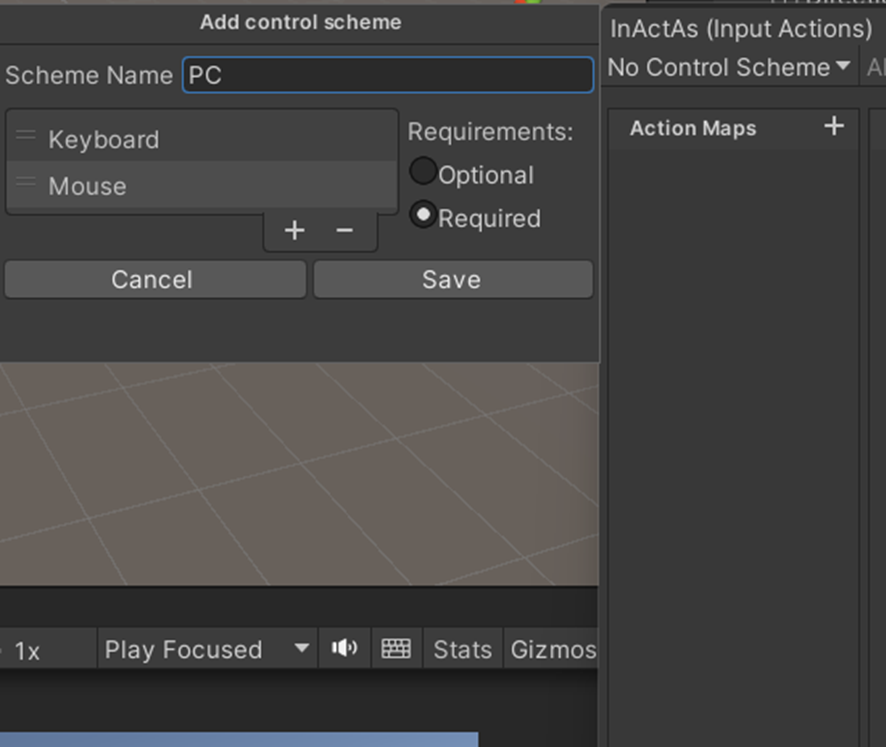
Task: Toggle Gizmos in the Game view
Action: click(553, 649)
